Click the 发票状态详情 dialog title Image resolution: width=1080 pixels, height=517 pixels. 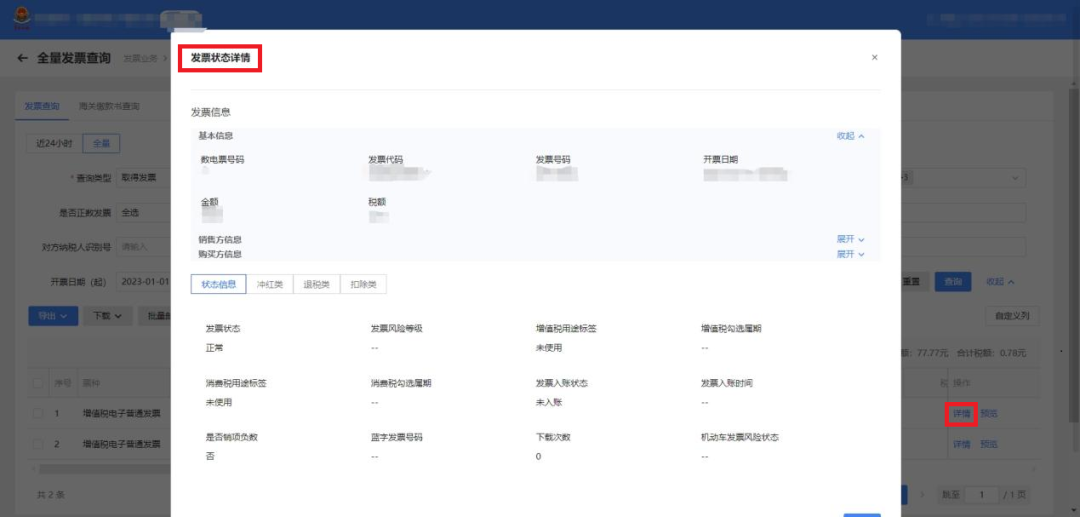220,58
